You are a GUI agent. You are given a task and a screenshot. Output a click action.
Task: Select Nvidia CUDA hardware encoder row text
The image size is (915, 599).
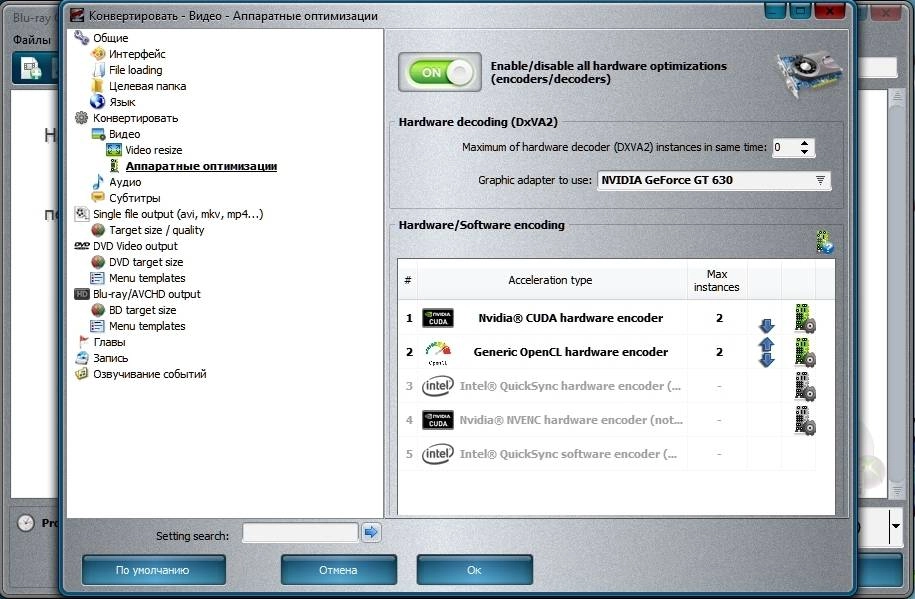tap(571, 318)
